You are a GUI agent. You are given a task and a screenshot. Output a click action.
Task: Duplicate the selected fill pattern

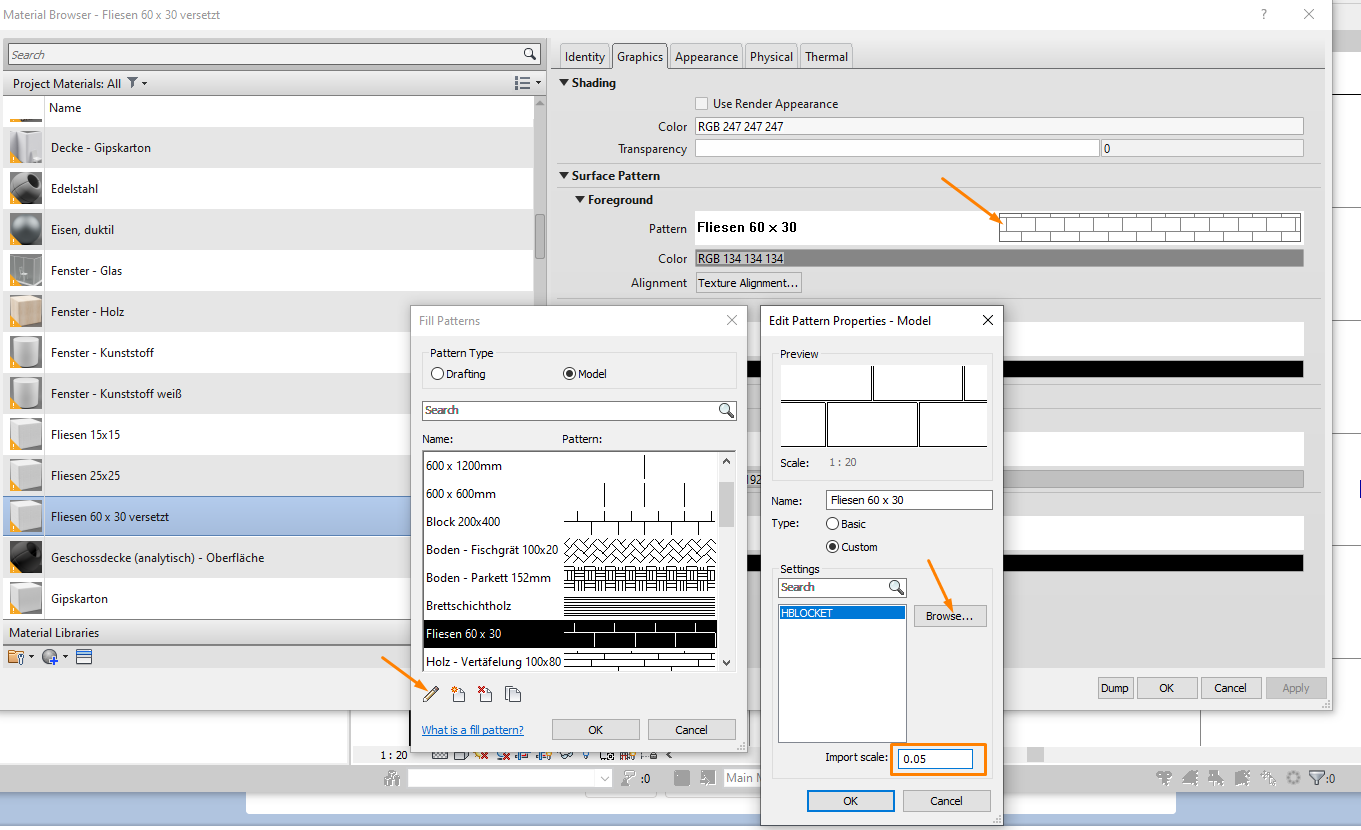tap(512, 693)
